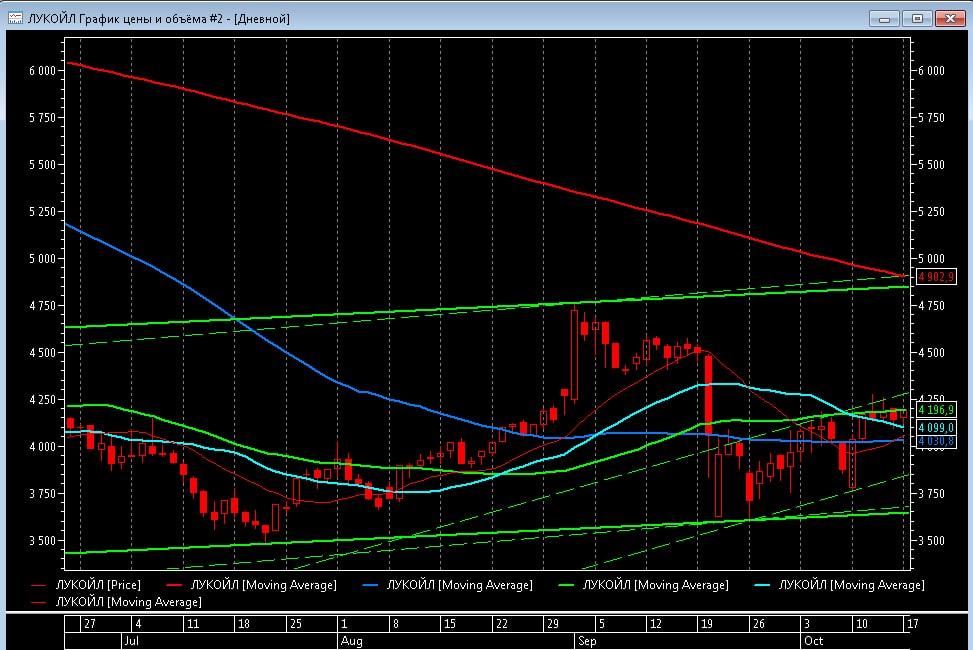Click the Jul month label on time axis

coord(130,640)
